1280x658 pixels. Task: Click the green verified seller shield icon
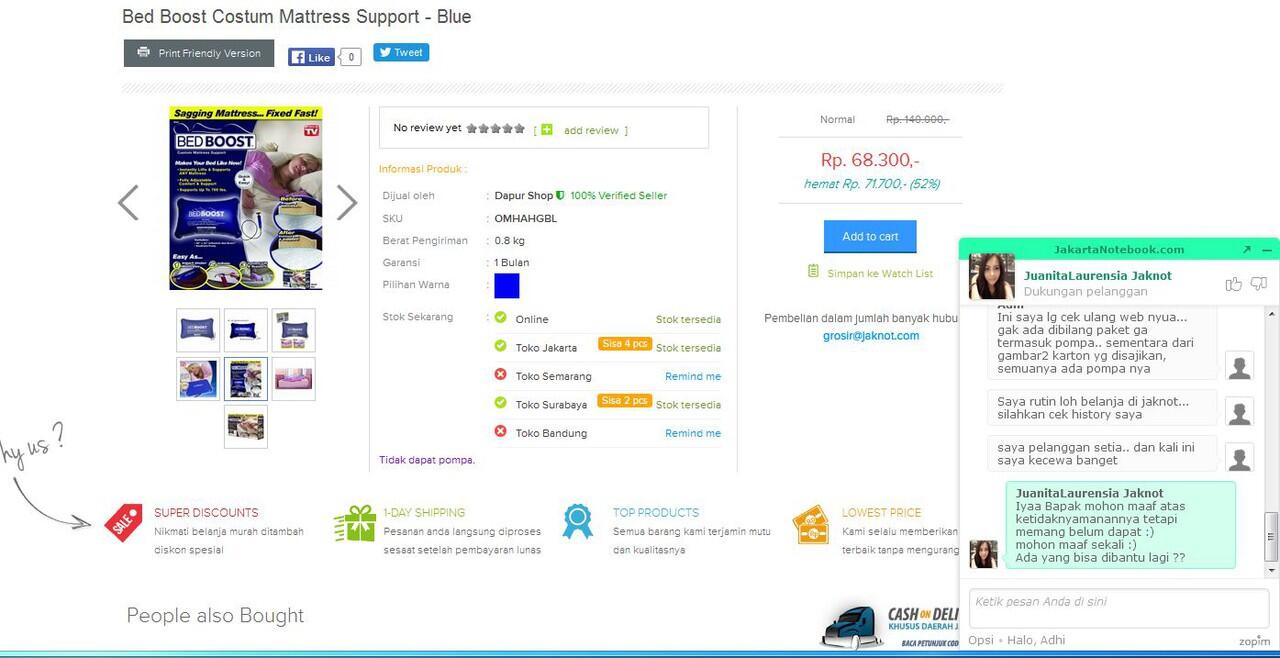pyautogui.click(x=560, y=195)
